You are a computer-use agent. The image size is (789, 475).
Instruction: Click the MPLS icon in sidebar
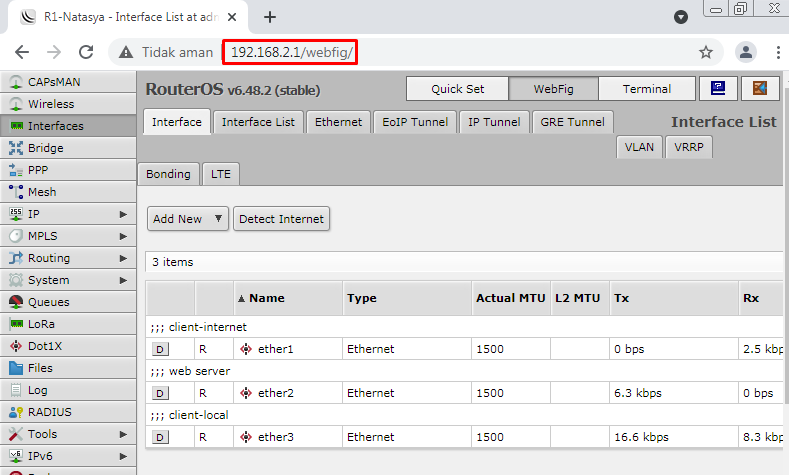(x=16, y=236)
